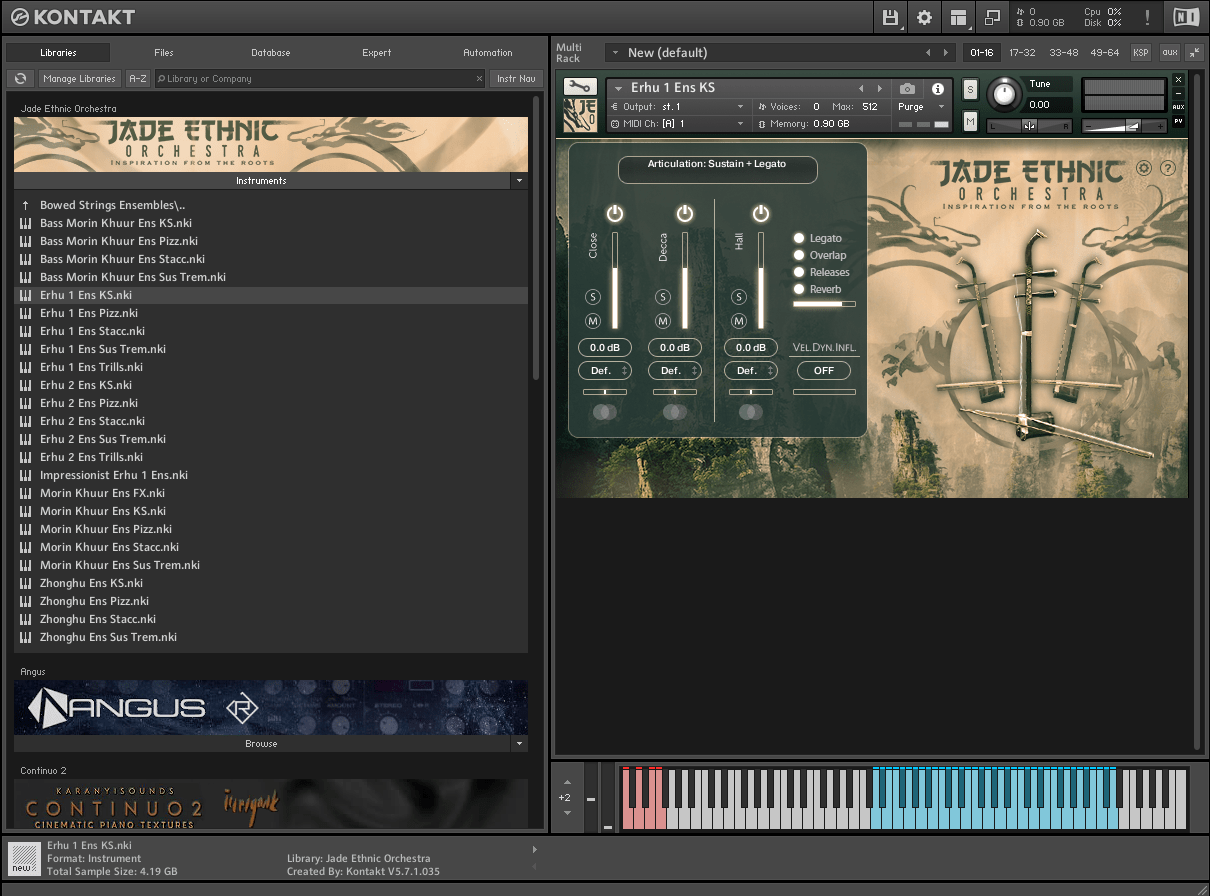Open the help question mark icon

(x=1167, y=169)
